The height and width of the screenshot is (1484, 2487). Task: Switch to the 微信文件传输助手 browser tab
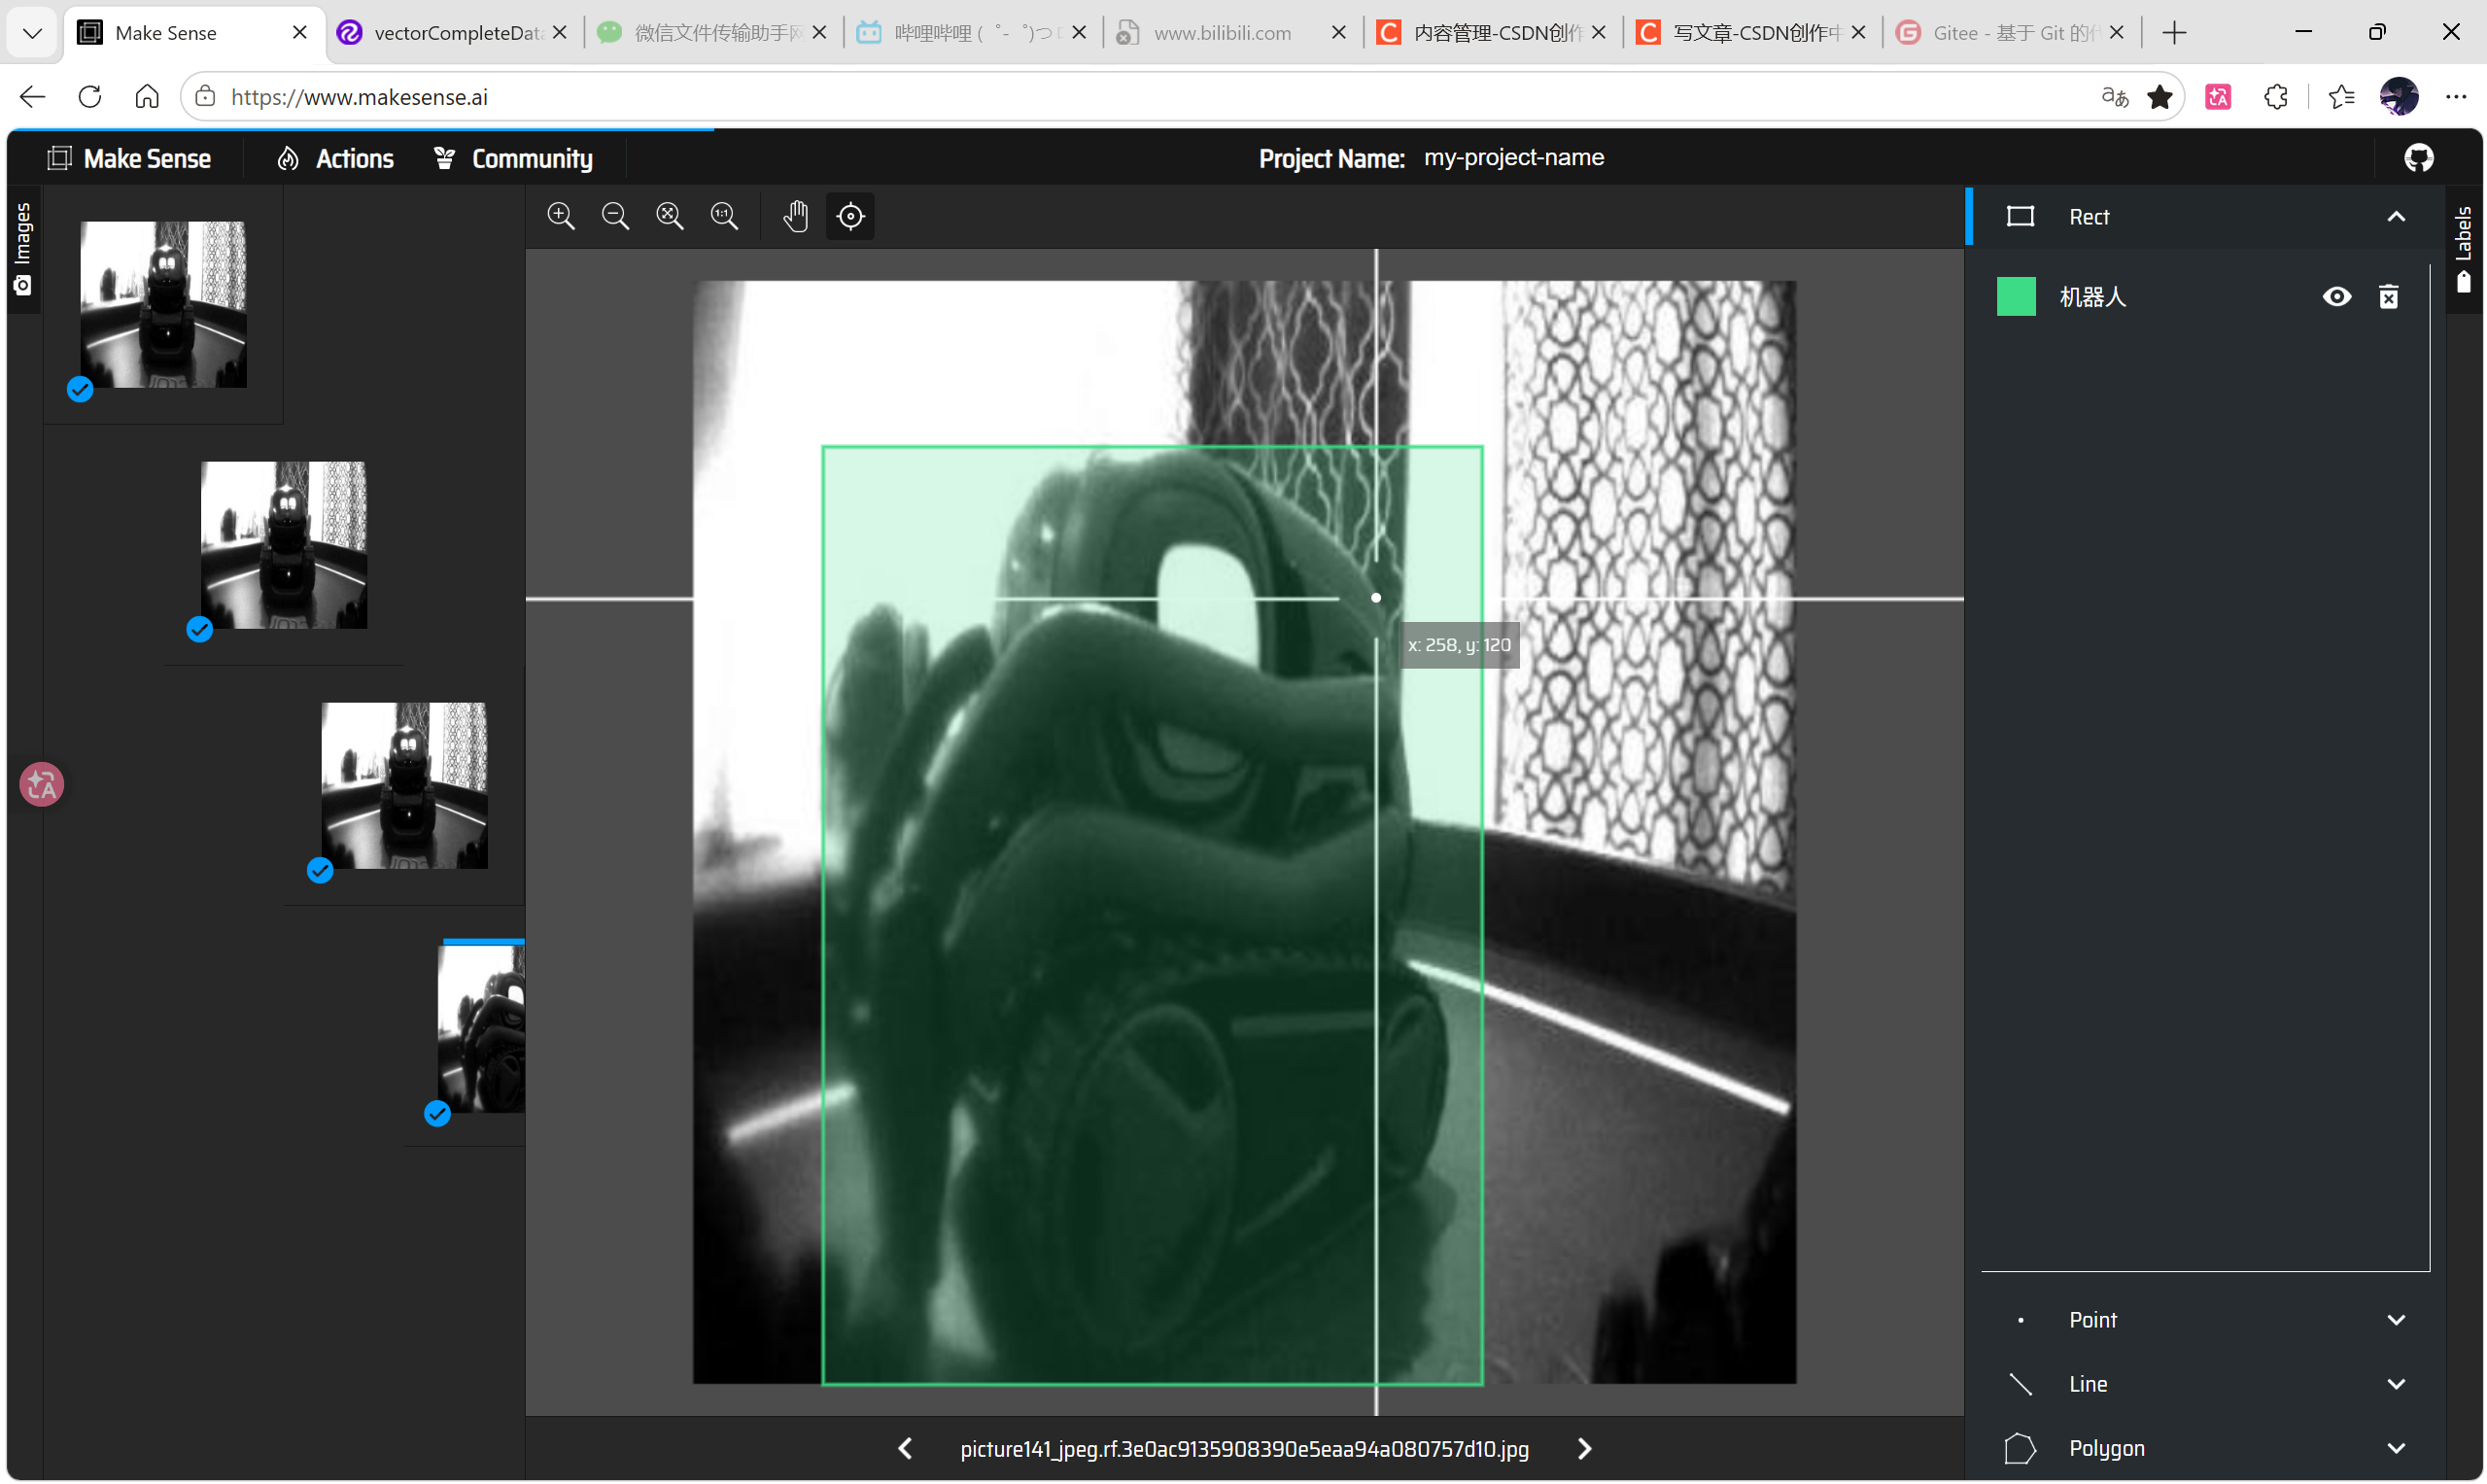(x=714, y=33)
